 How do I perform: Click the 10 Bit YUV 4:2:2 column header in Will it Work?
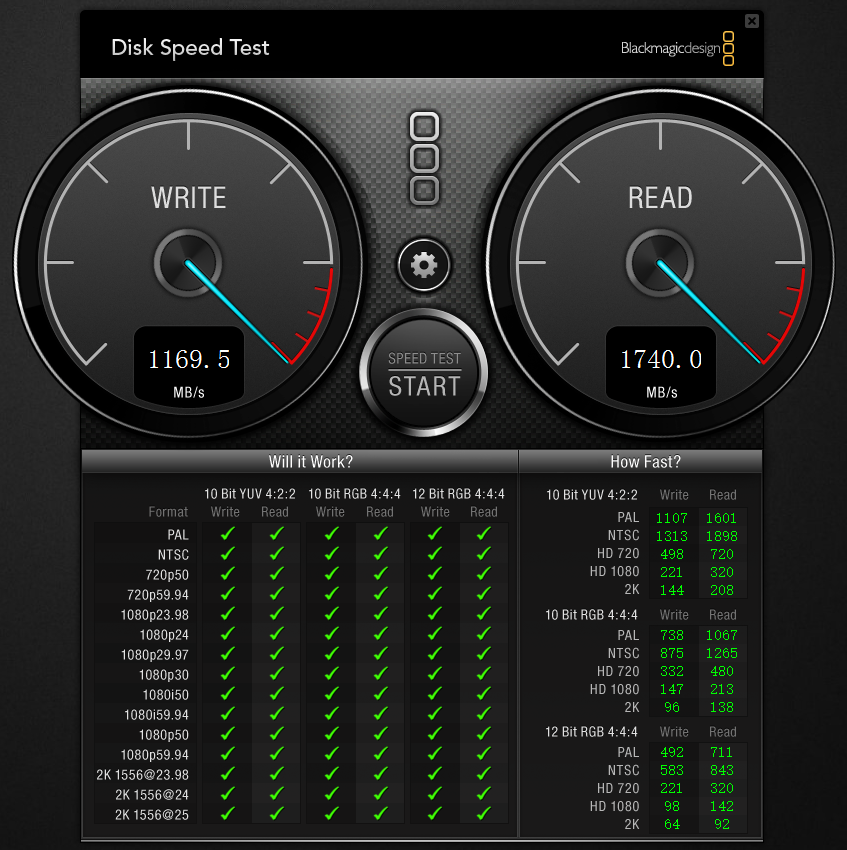249,494
